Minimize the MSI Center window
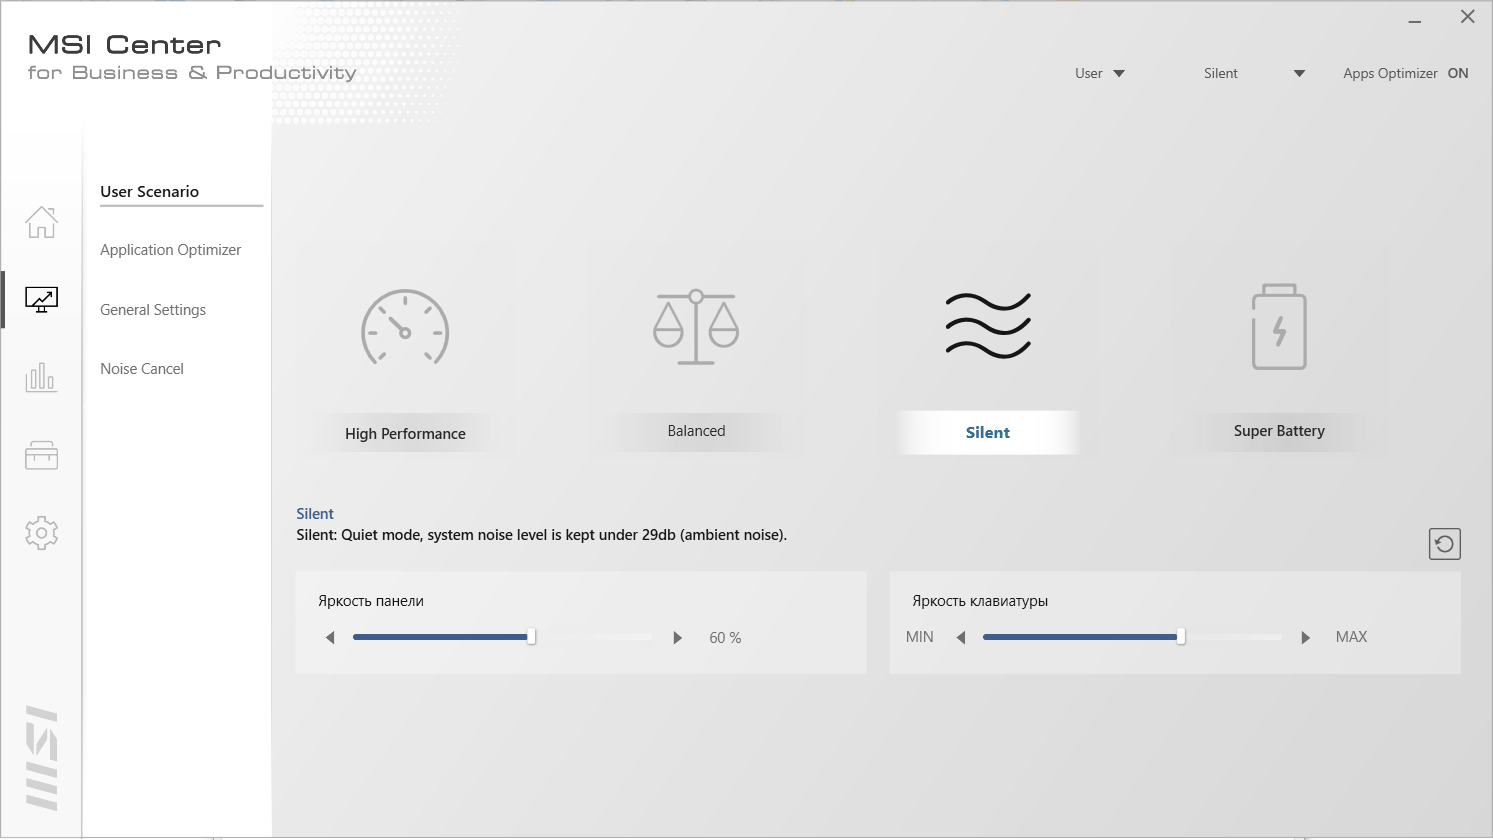 (1415, 20)
